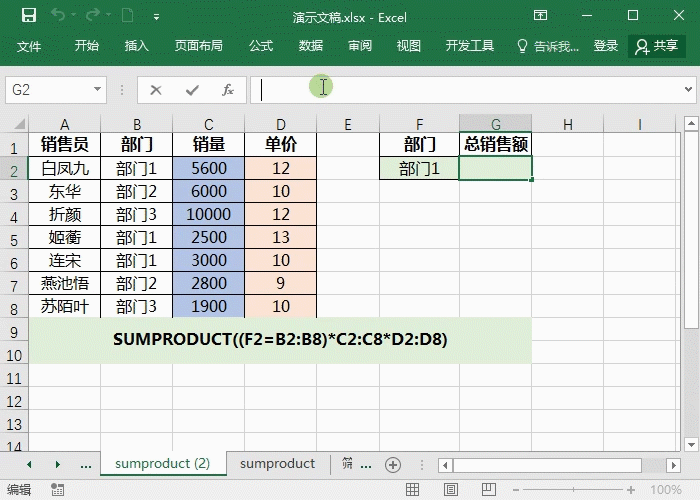Add a new sheet with plus button
This screenshot has width=700, height=500.
click(393, 465)
